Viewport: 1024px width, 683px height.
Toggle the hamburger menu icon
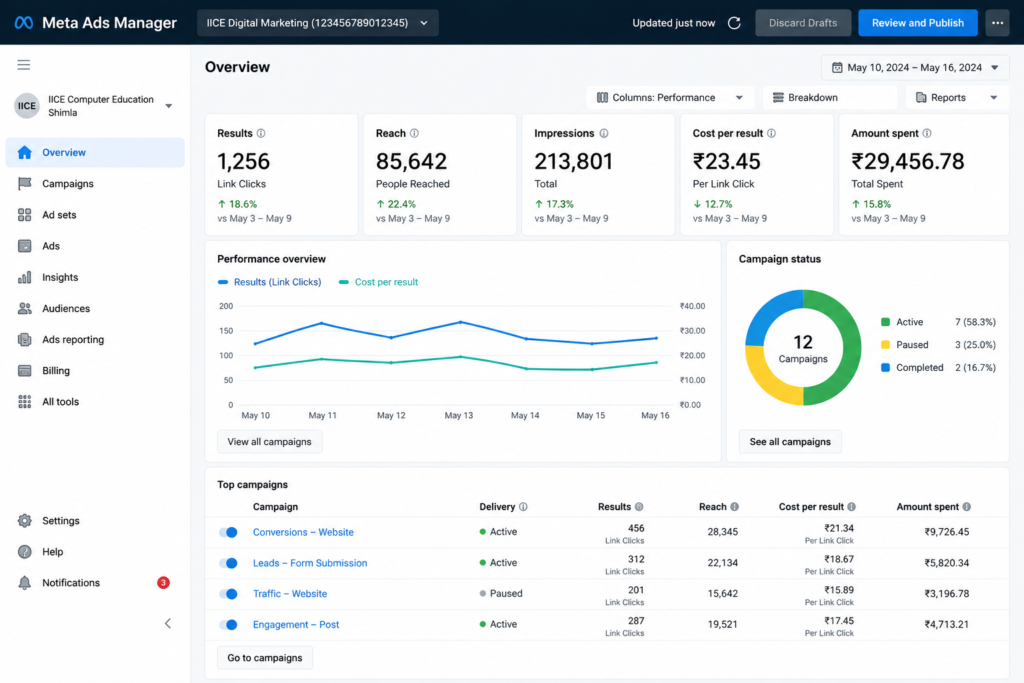[x=24, y=65]
